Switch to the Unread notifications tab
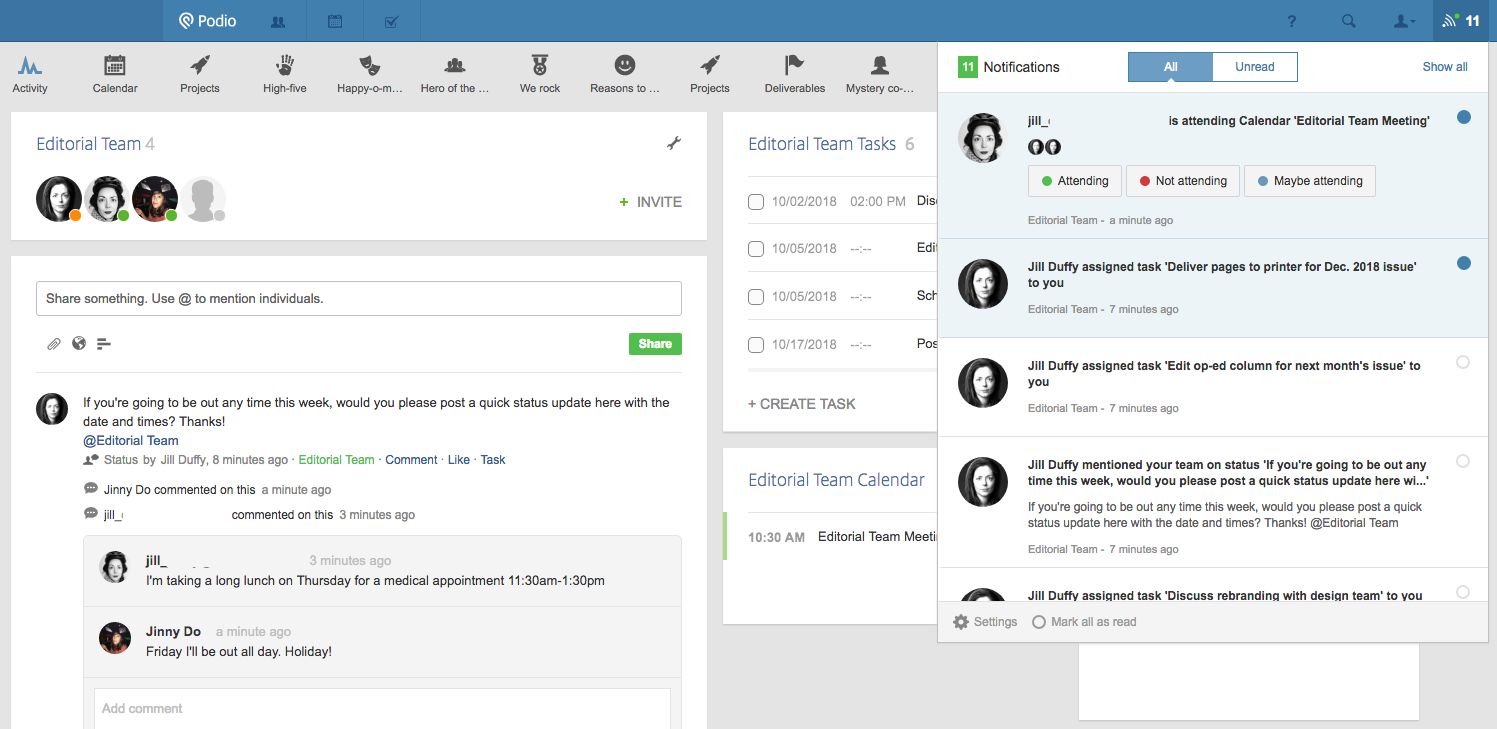 pos(1254,67)
